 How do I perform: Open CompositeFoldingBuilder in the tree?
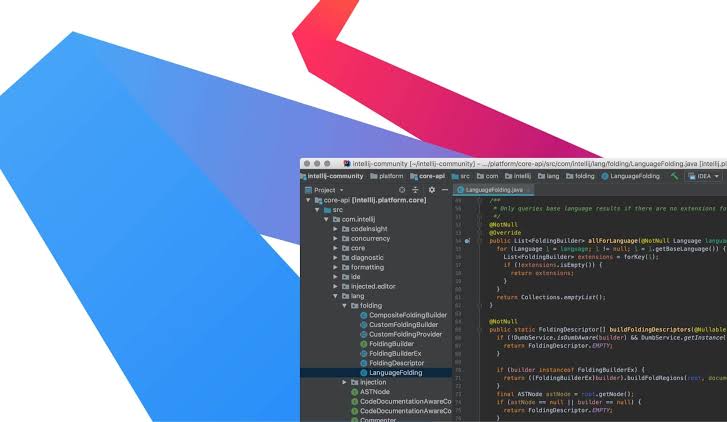[x=407, y=315]
